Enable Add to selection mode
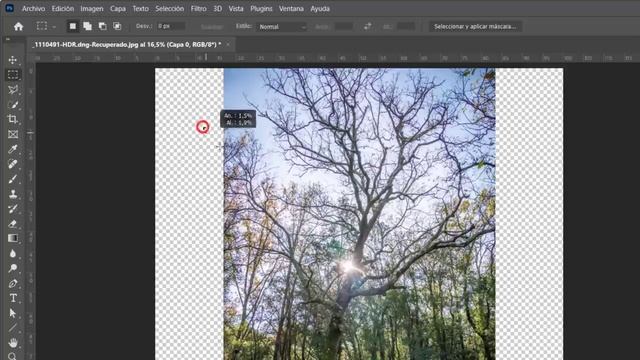The height and width of the screenshot is (360, 640). pyautogui.click(x=87, y=26)
